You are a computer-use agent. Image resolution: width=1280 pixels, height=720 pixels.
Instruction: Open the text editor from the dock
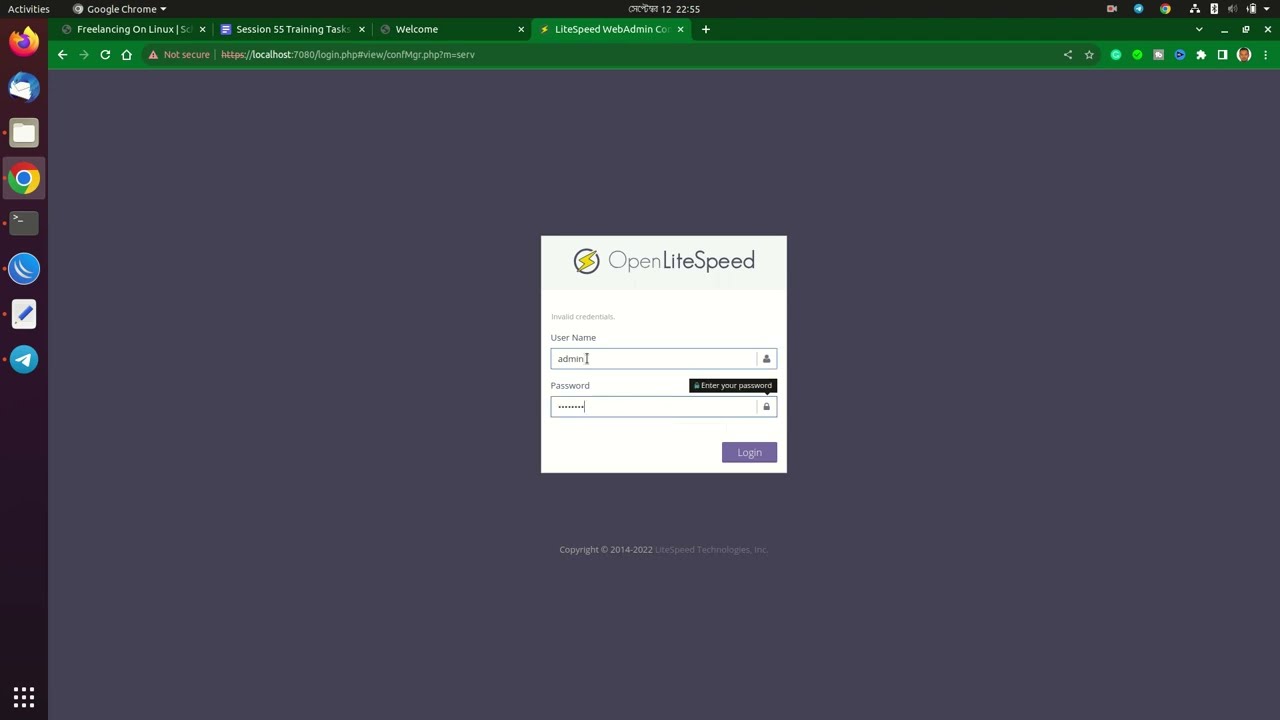point(24,314)
